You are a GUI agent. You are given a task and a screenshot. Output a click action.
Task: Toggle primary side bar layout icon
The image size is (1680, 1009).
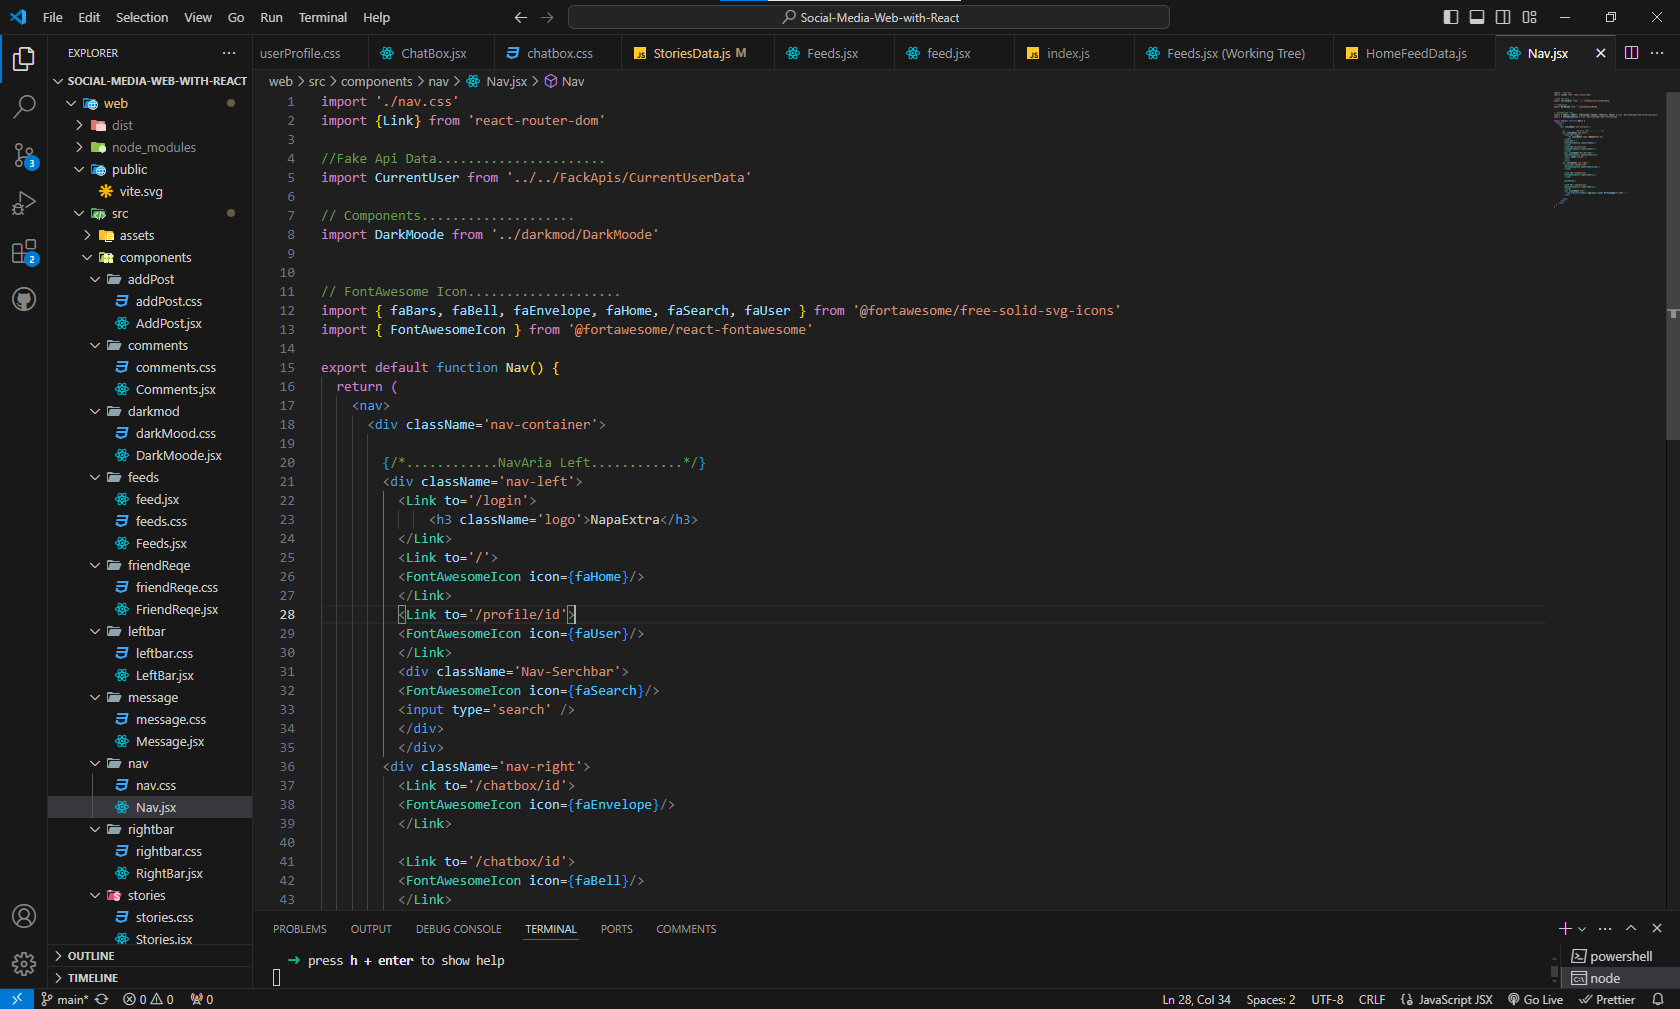[1451, 17]
